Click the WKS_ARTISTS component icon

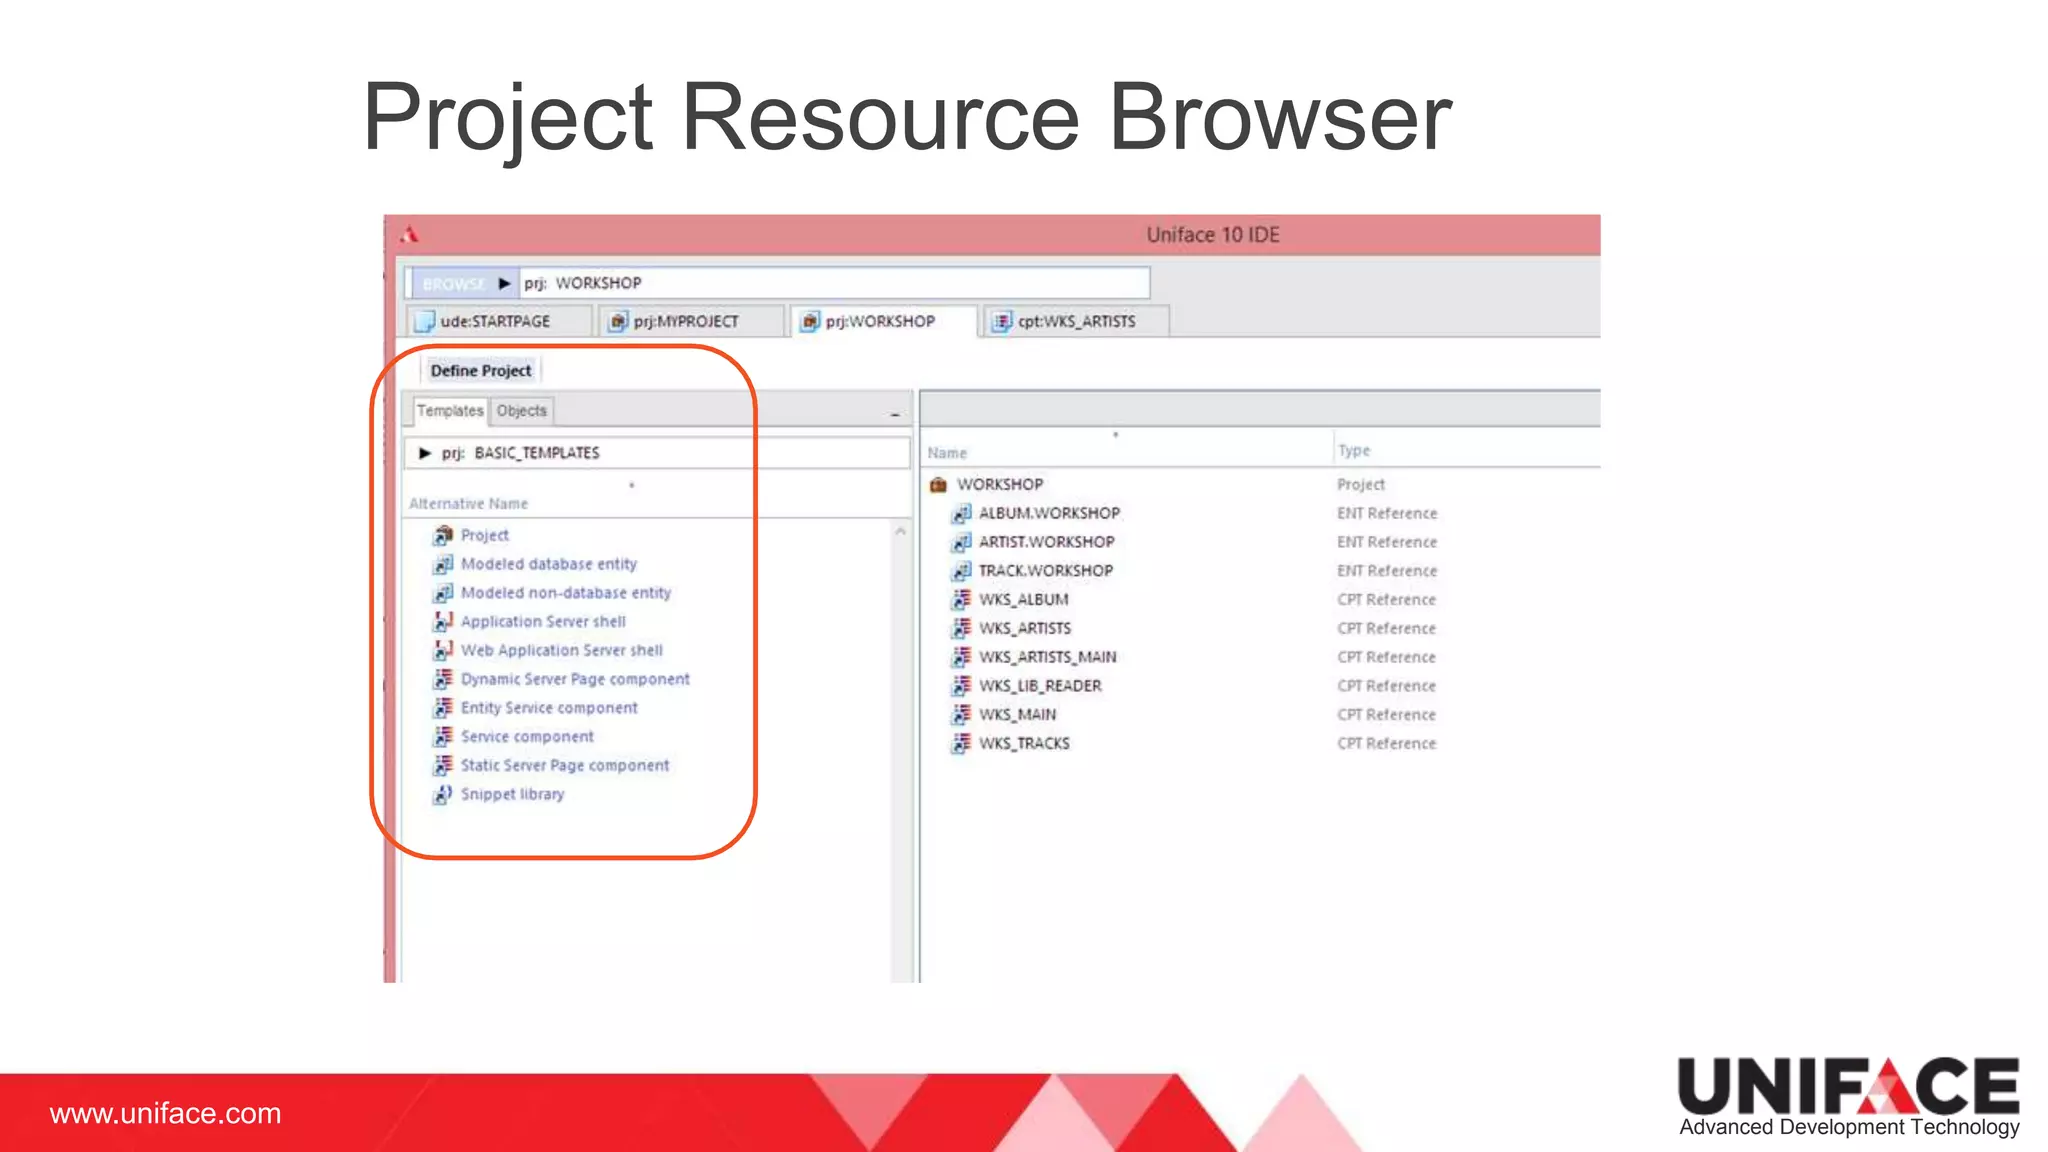(x=961, y=629)
